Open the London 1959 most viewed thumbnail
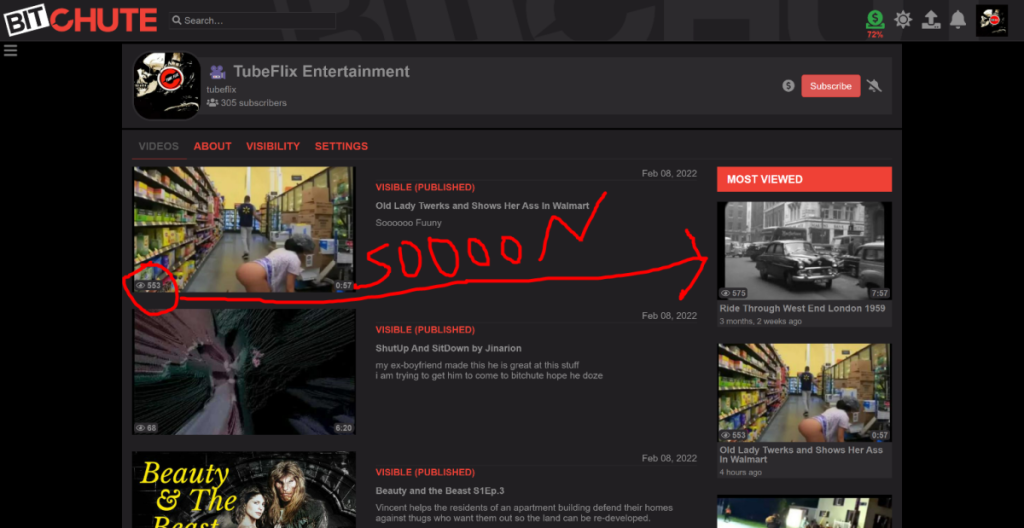This screenshot has height=528, width=1024. coord(803,250)
